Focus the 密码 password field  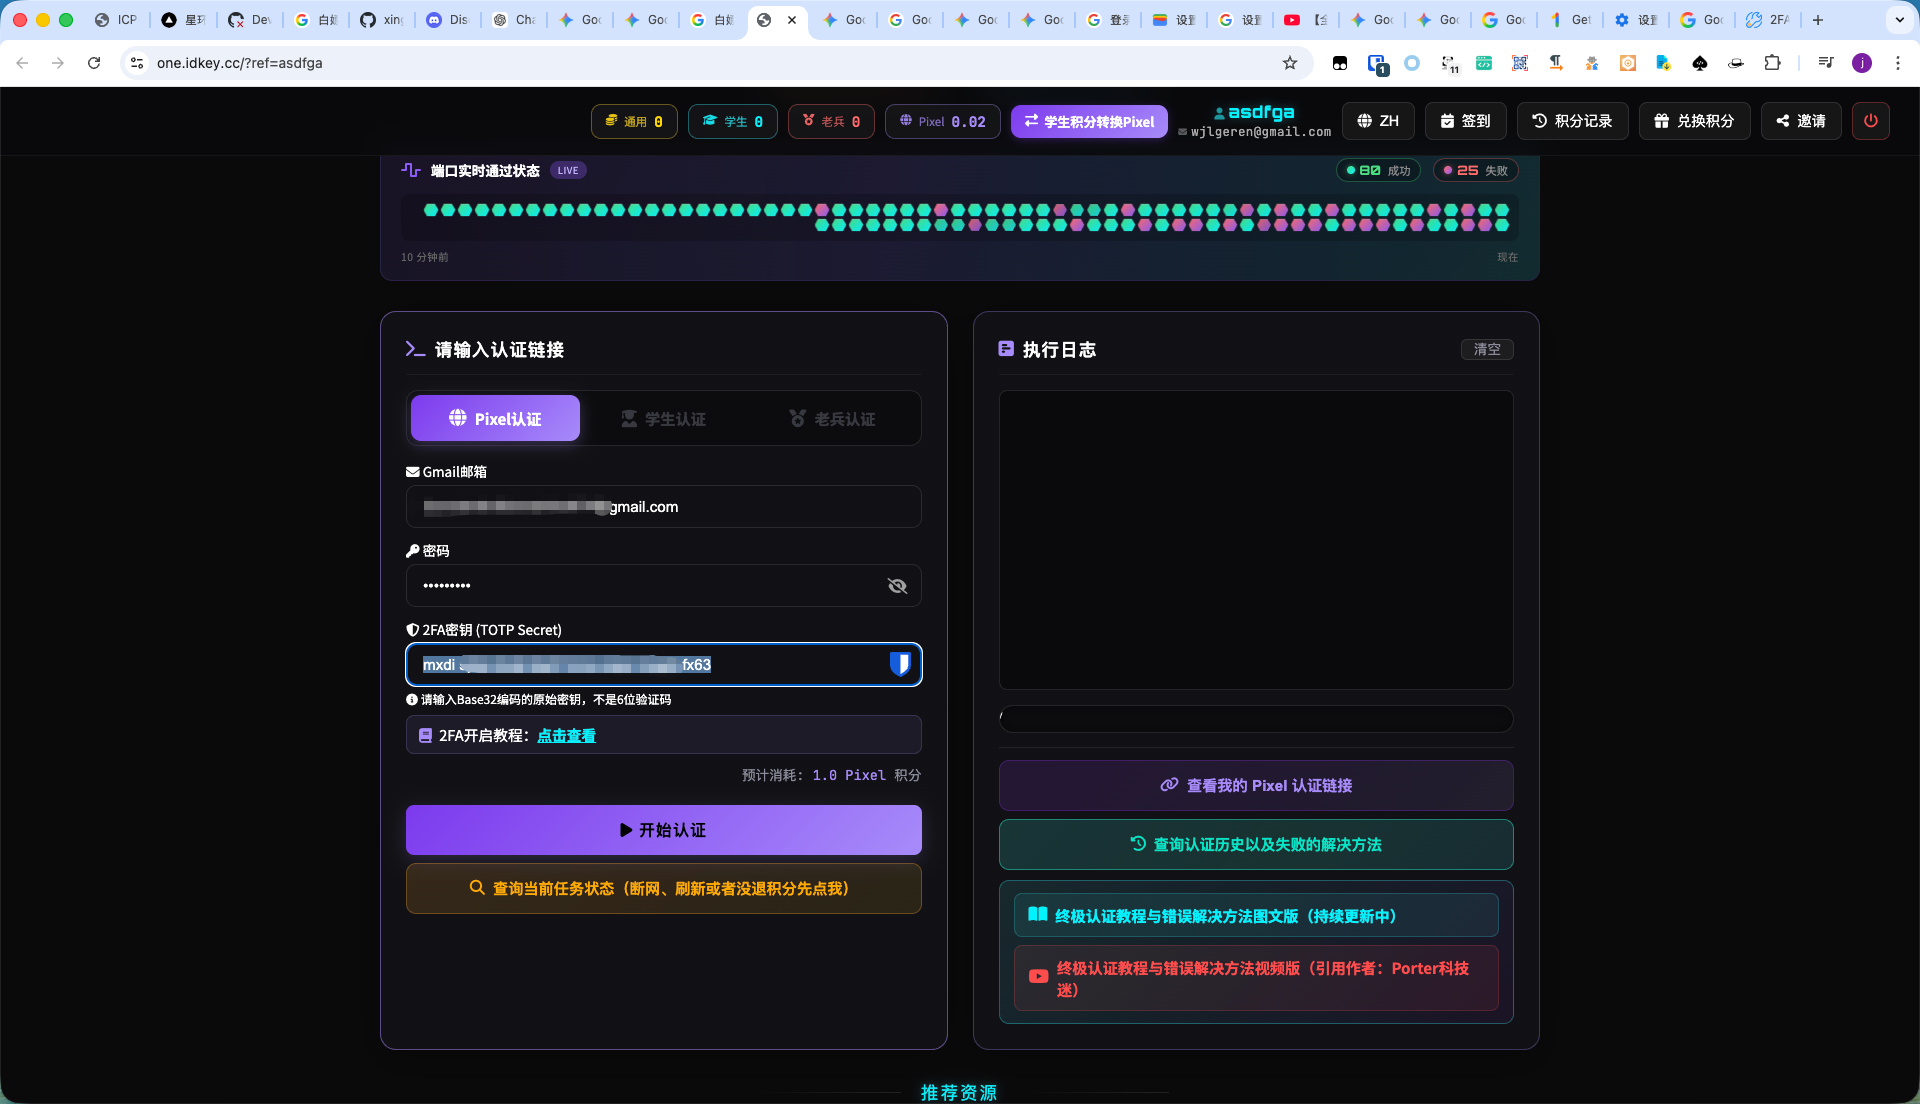663,586
